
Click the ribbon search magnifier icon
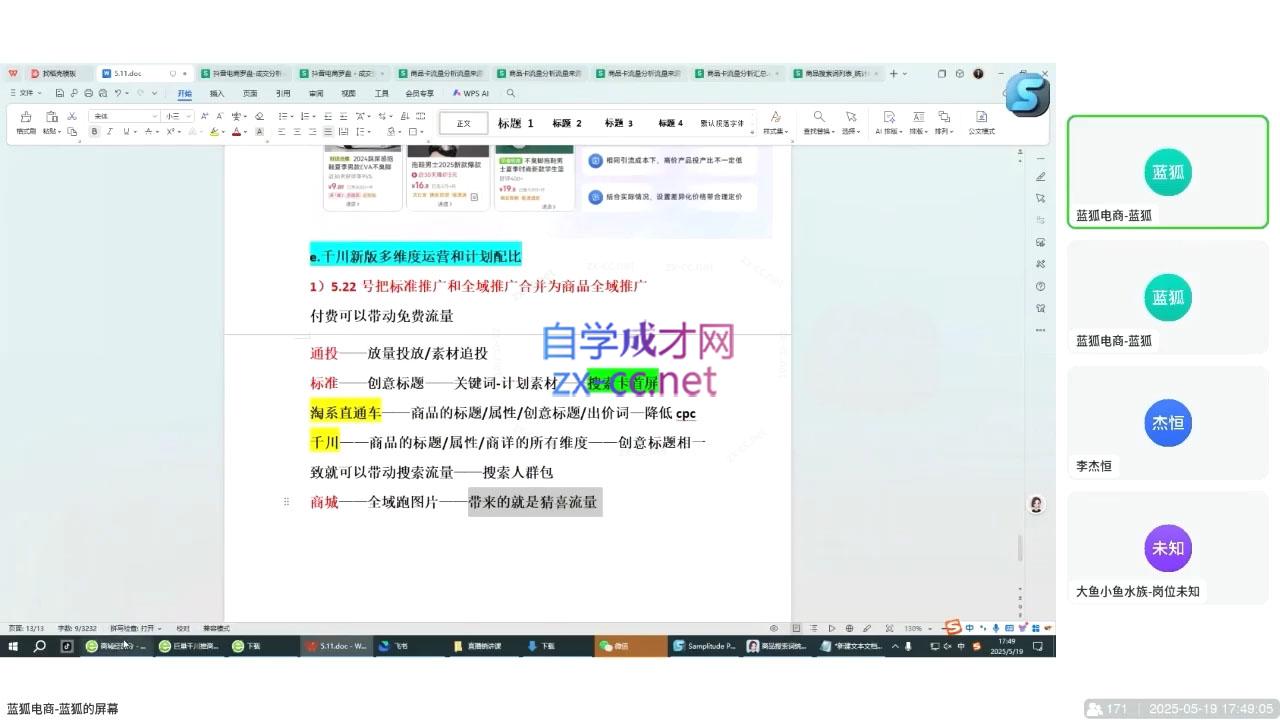pyautogui.click(x=511, y=93)
